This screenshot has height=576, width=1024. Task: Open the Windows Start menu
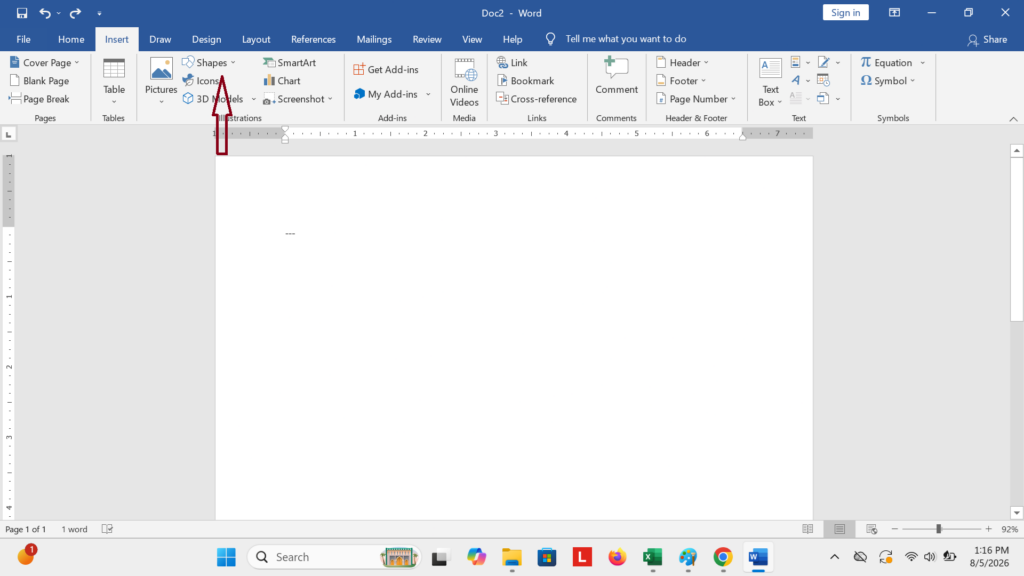pyautogui.click(x=226, y=557)
